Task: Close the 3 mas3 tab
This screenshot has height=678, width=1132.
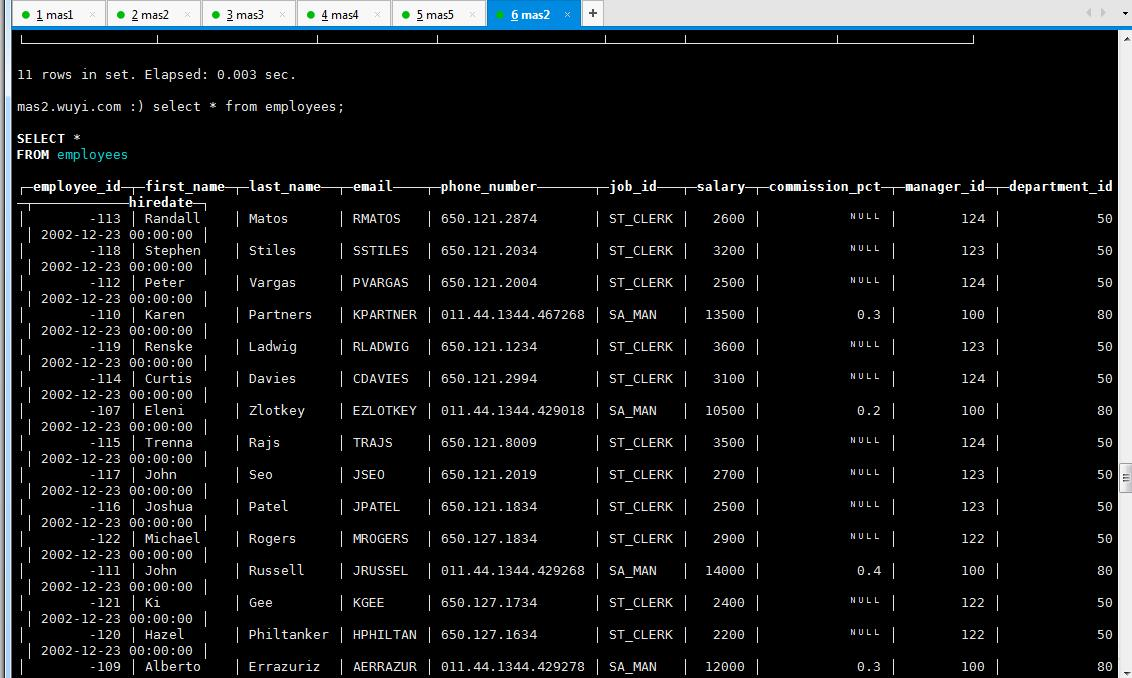Action: pyautogui.click(x=282, y=14)
